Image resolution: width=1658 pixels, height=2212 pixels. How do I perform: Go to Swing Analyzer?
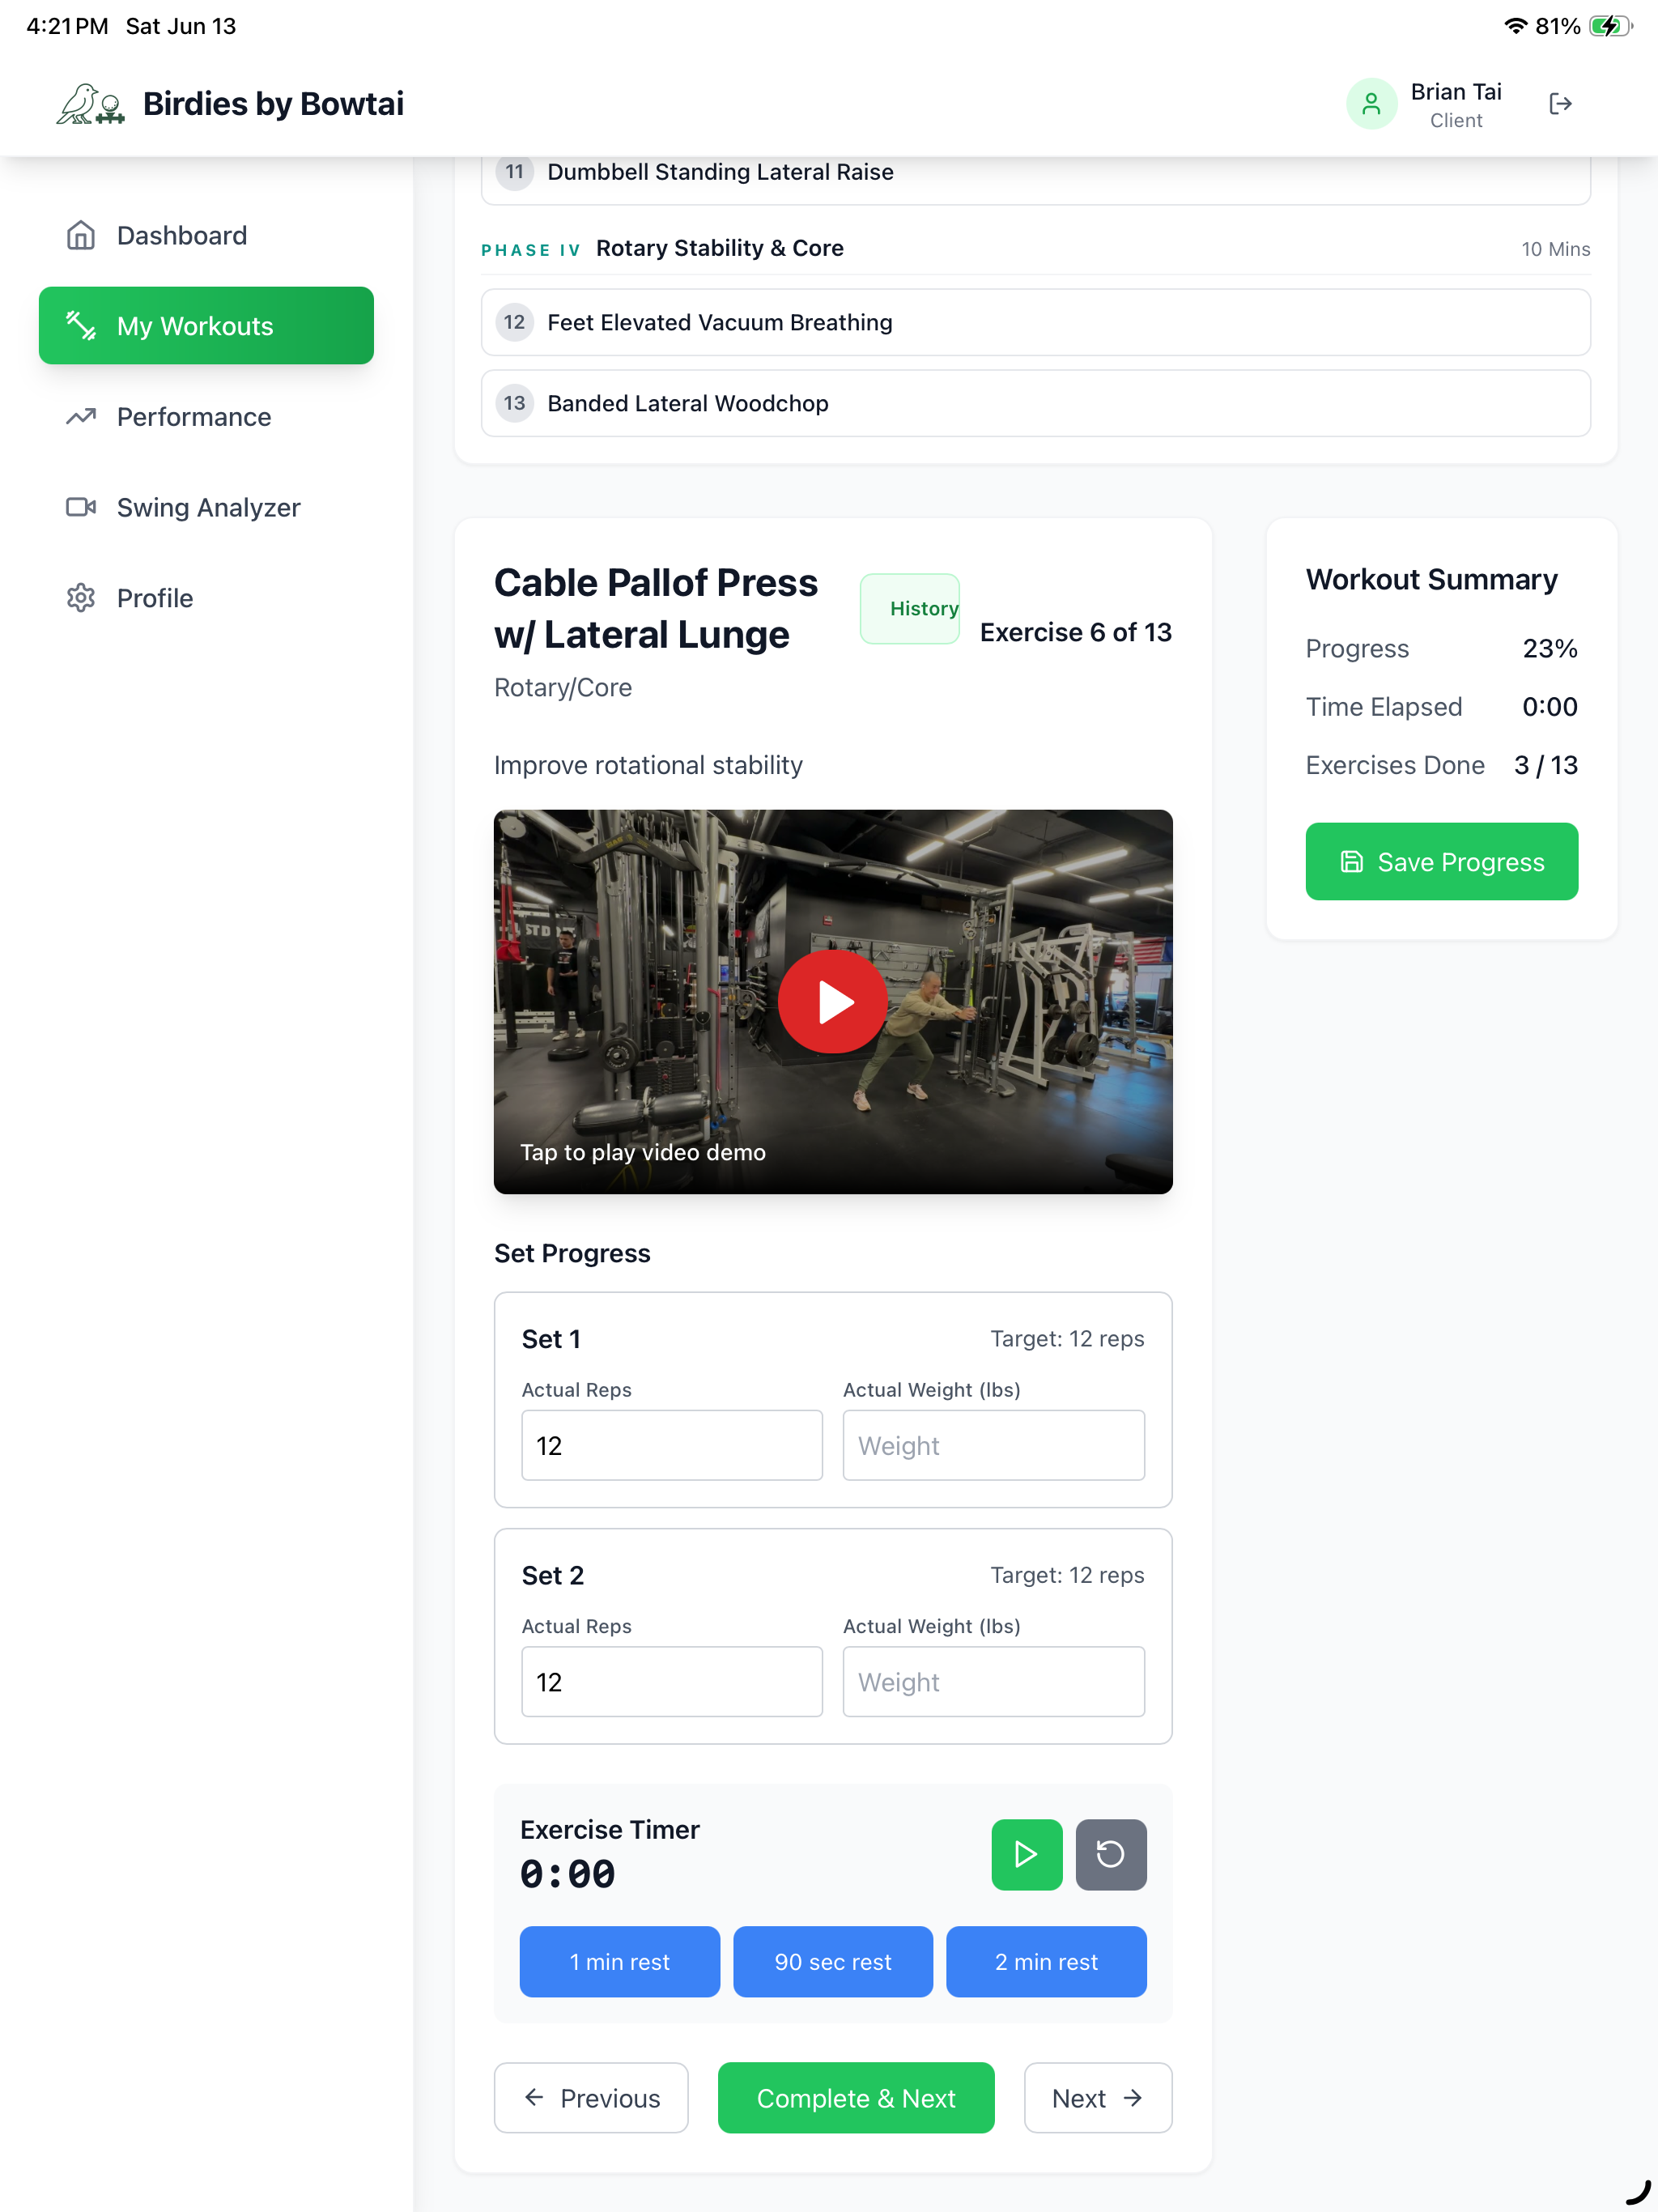[206, 507]
